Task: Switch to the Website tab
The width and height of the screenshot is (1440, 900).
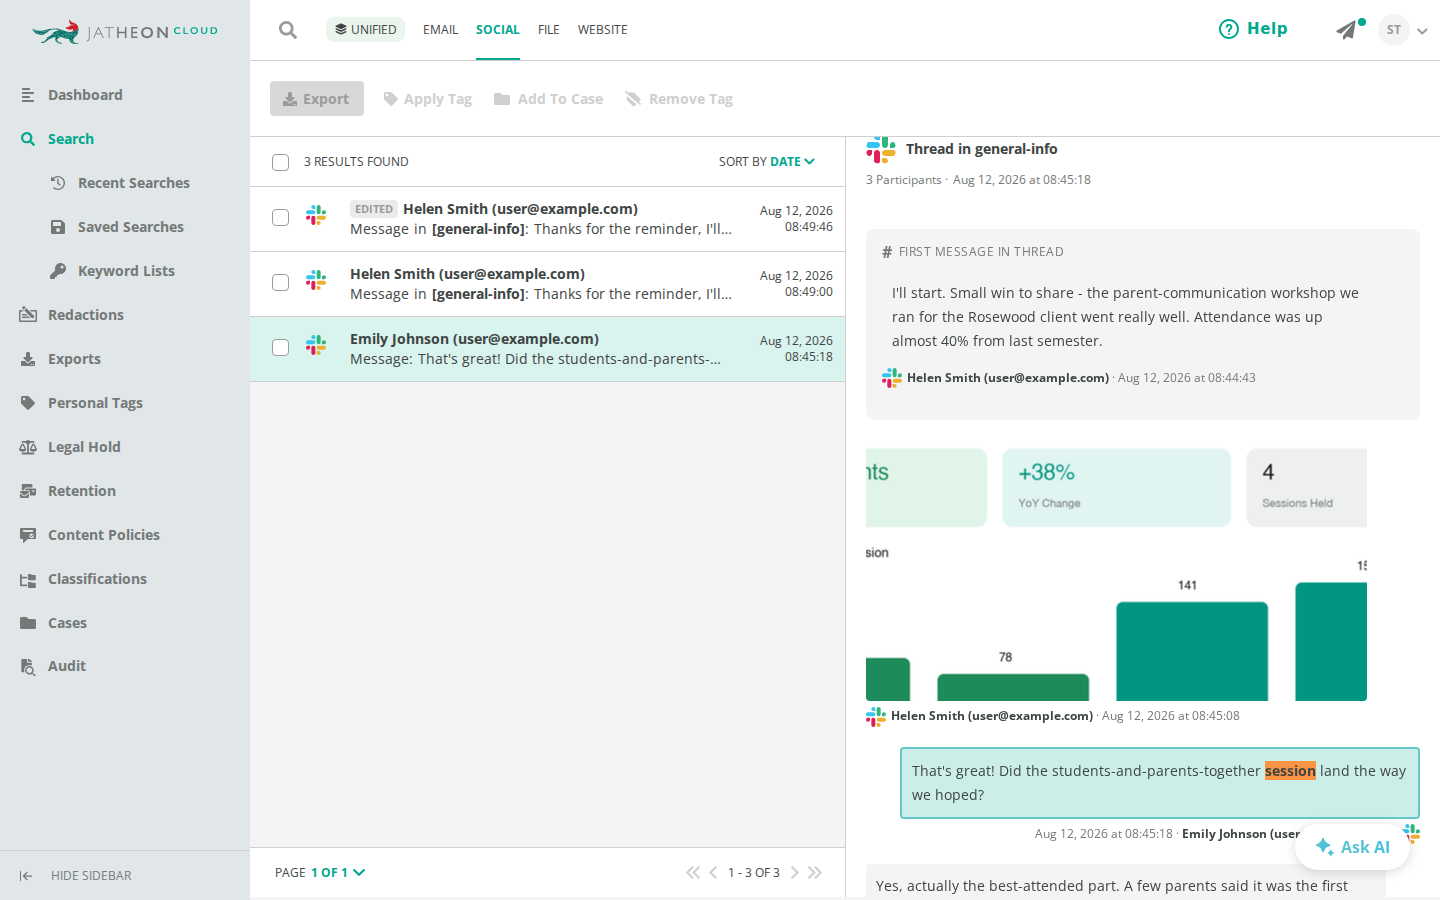Action: [x=602, y=30]
